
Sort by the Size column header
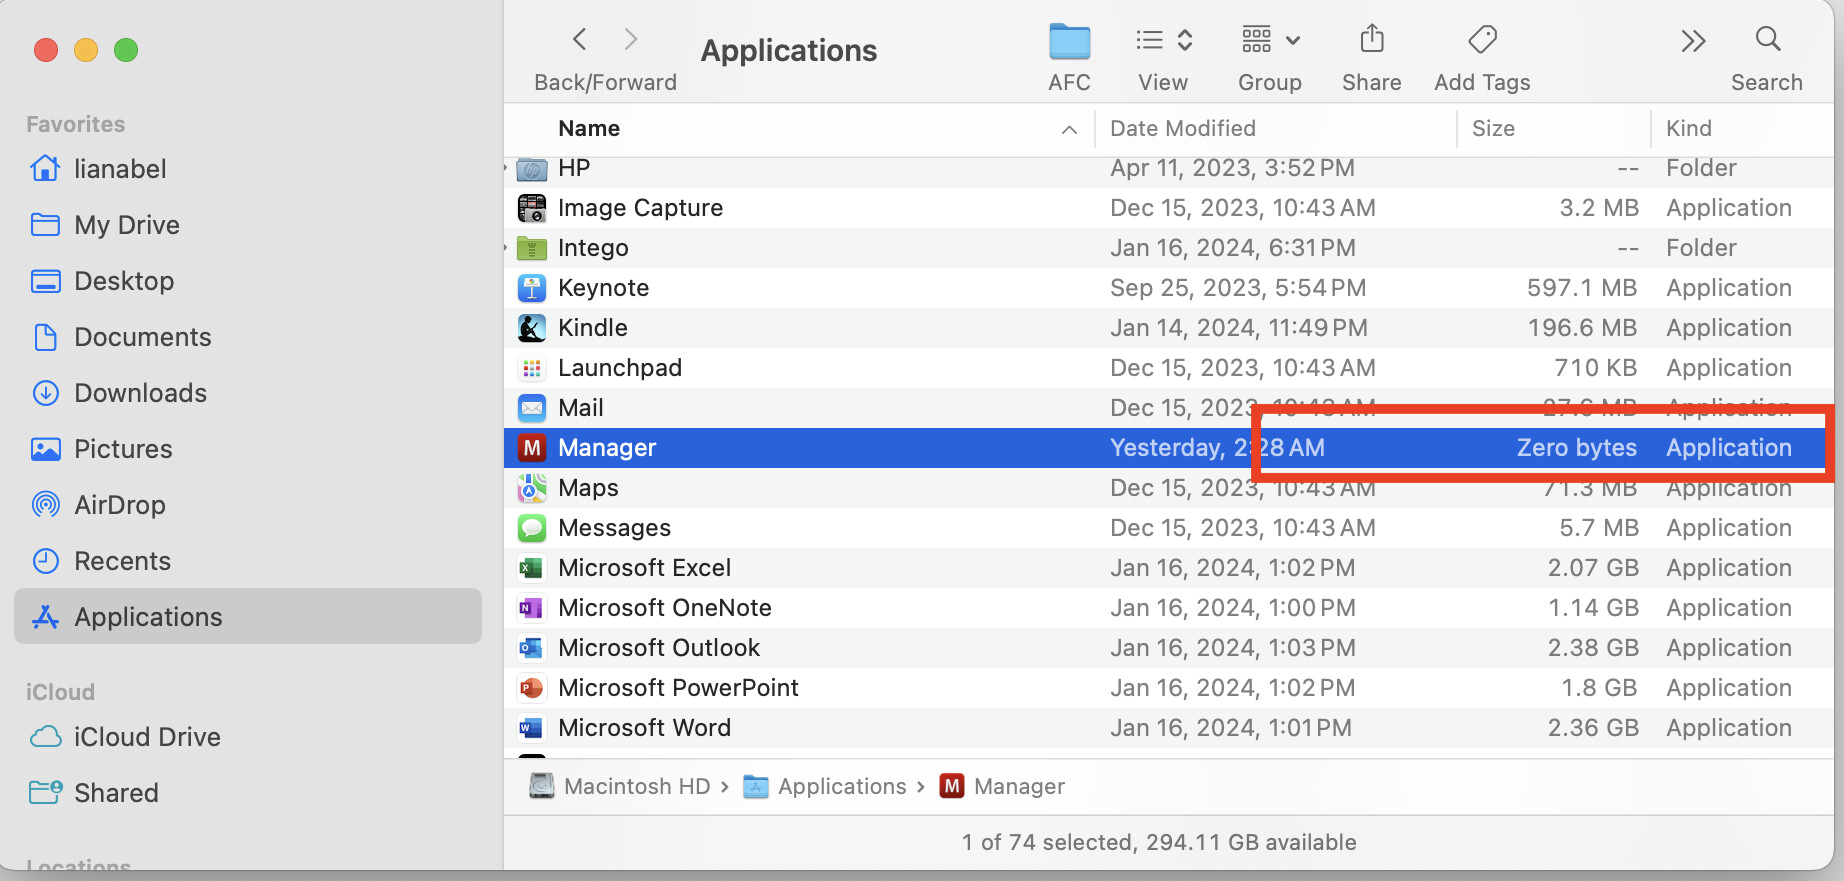pos(1493,128)
